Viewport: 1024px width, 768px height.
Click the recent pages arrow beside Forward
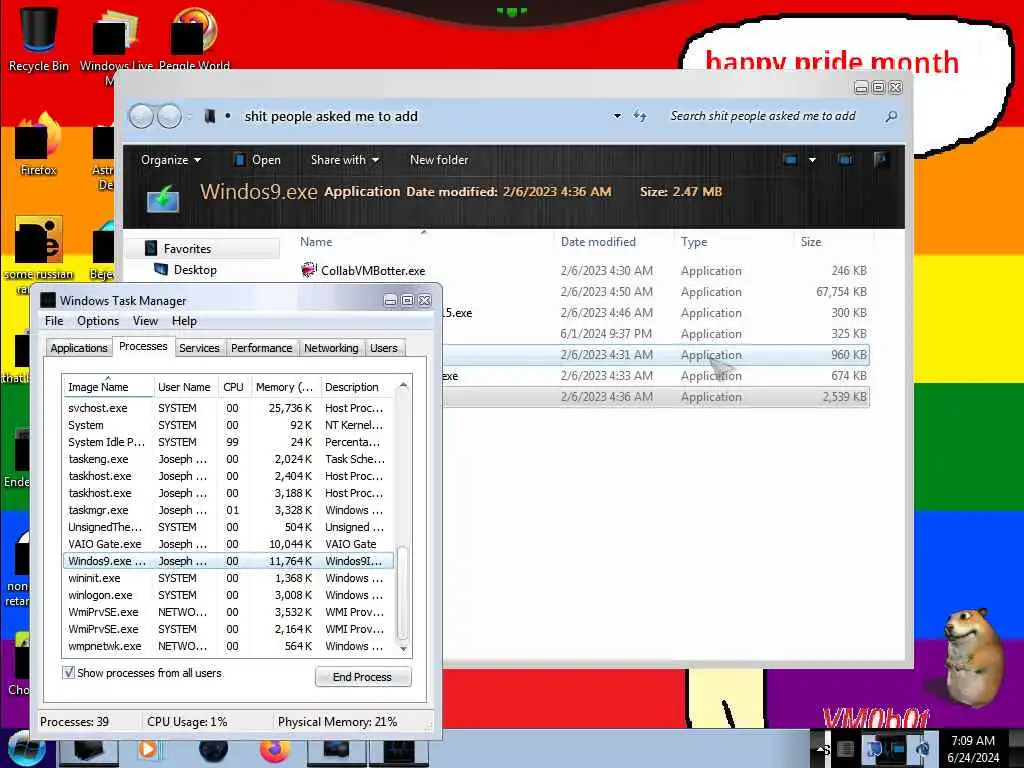(x=189, y=117)
